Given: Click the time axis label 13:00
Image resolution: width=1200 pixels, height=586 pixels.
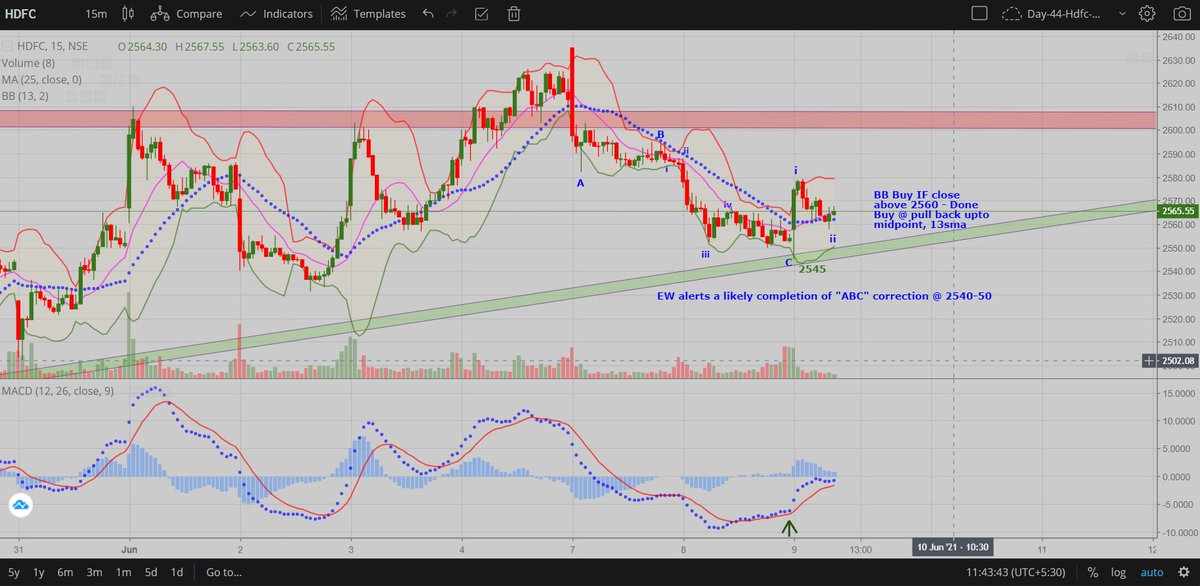Looking at the screenshot, I should coord(863,548).
